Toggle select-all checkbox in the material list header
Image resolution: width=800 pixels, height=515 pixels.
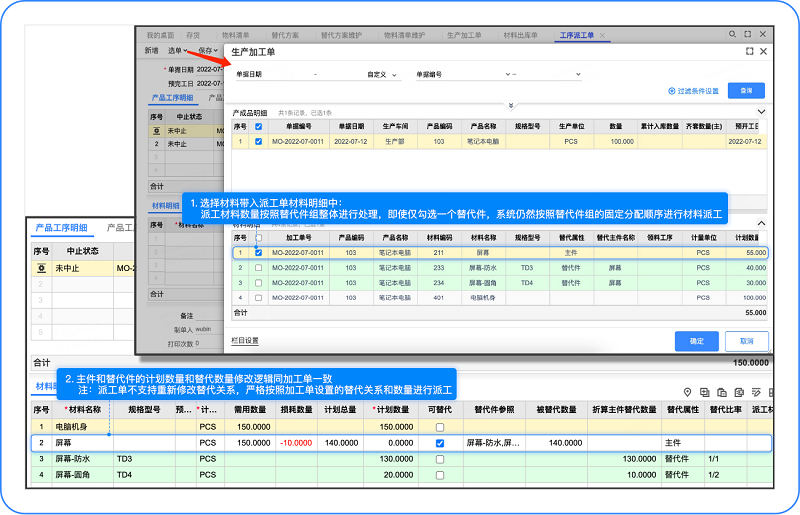[x=259, y=238]
